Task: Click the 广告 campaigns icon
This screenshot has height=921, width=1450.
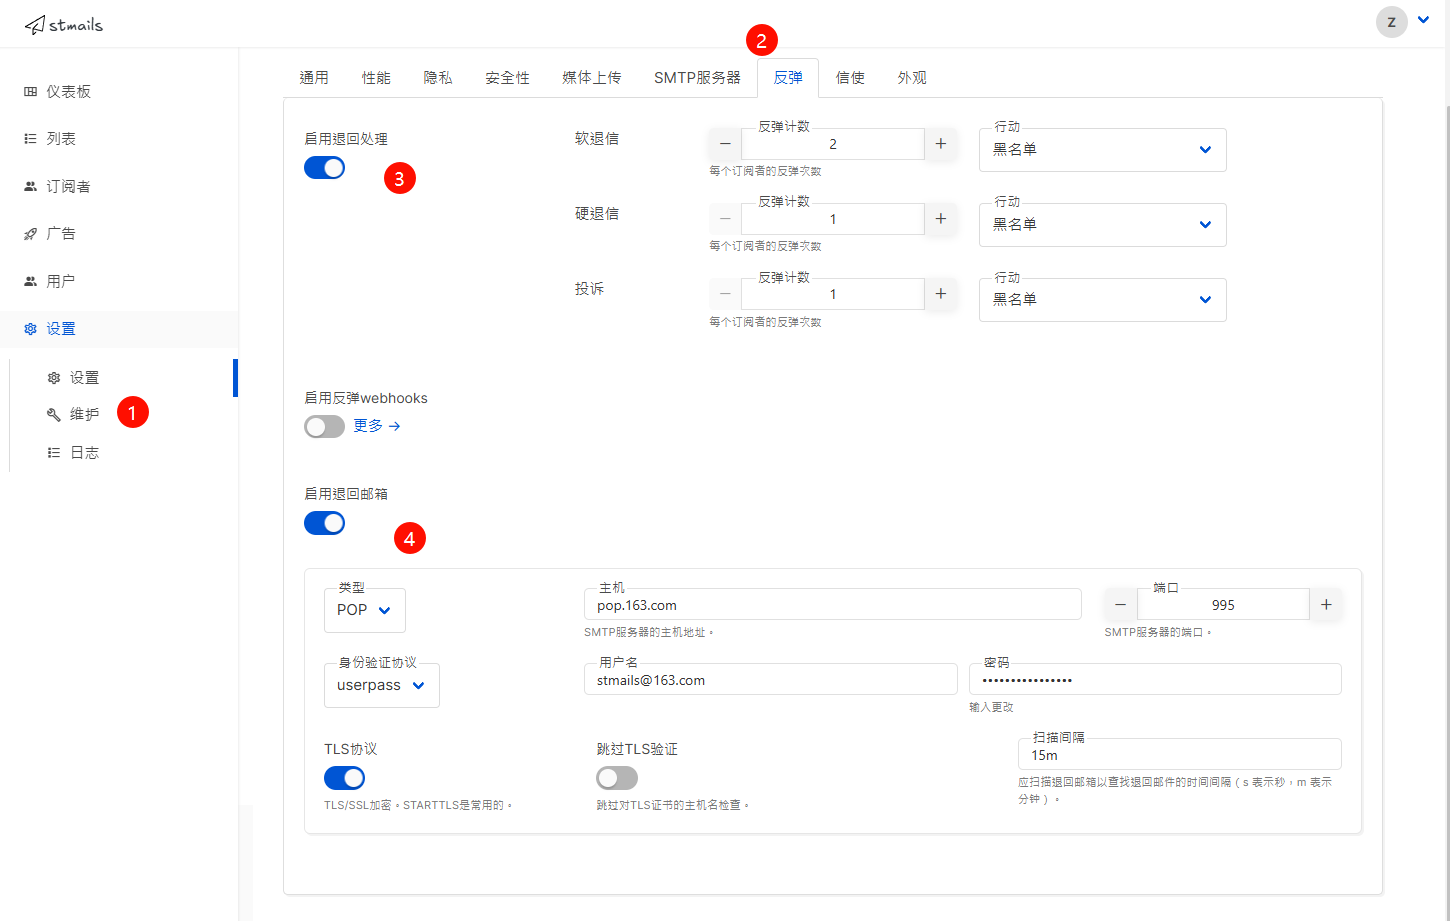Action: coord(29,233)
